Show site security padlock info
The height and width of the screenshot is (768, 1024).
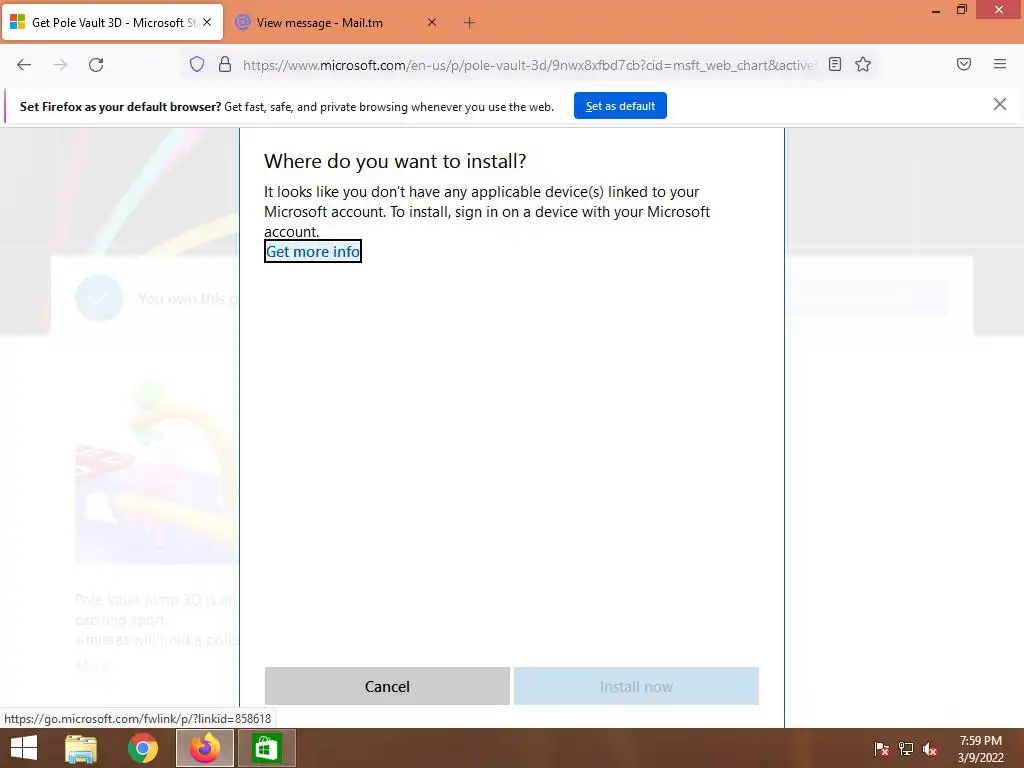[225, 64]
